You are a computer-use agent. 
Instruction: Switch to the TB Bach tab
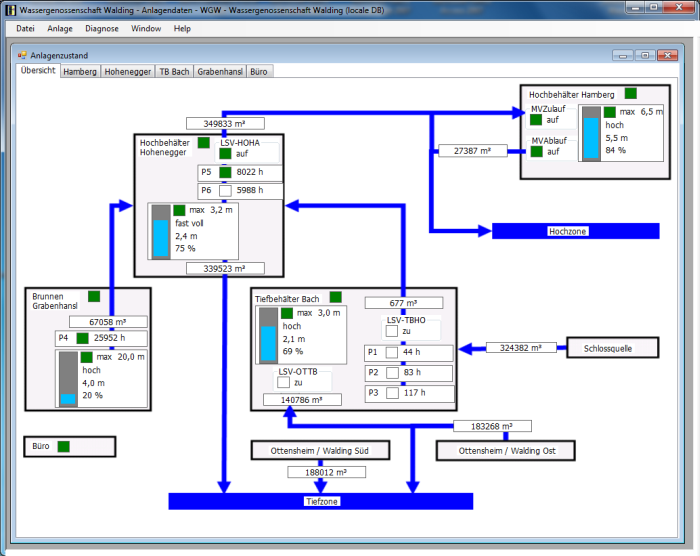174,72
